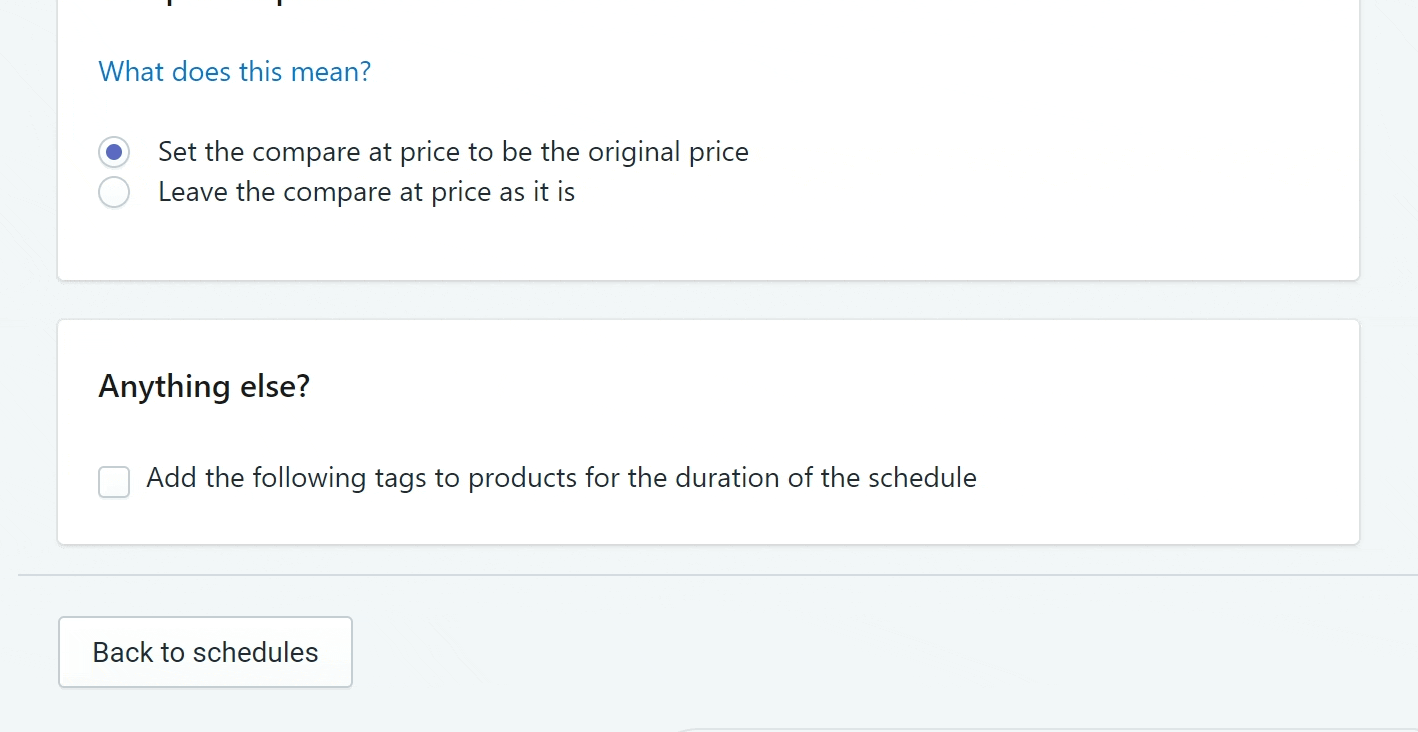This screenshot has width=1418, height=732.
Task: Select the original price radio button
Action: click(x=114, y=152)
